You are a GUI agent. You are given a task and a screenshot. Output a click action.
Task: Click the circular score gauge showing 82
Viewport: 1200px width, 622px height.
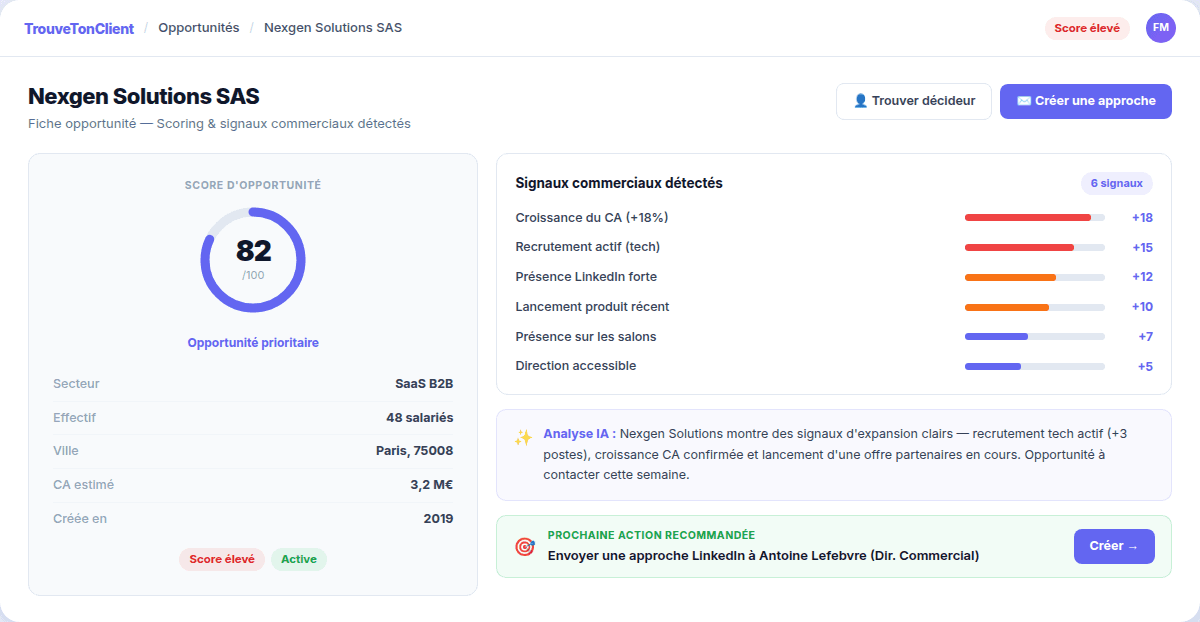pos(253,260)
